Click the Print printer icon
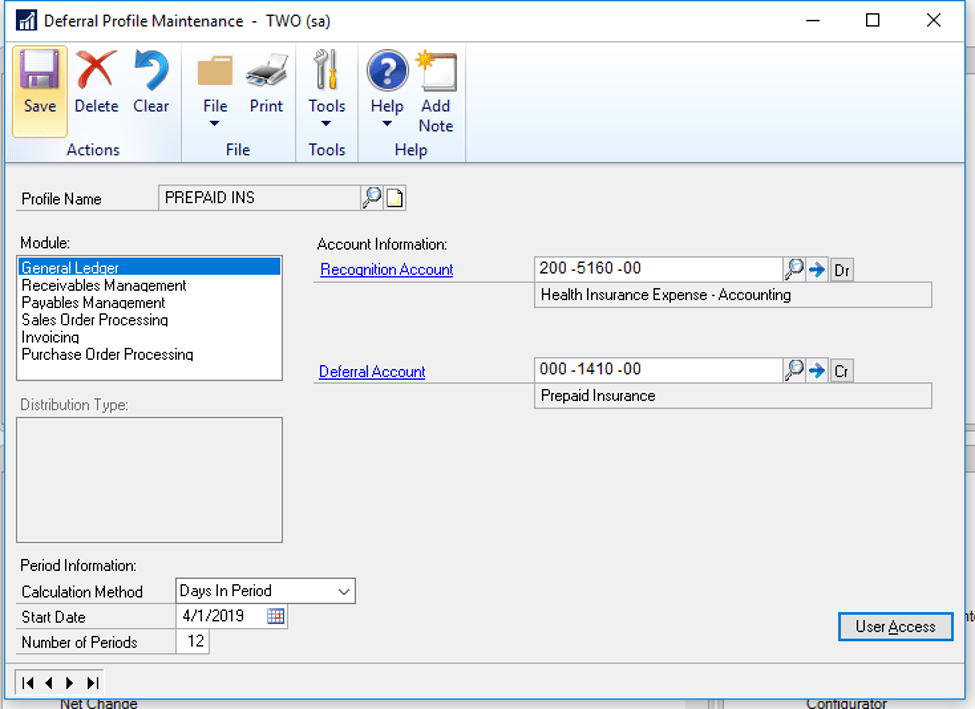 [x=266, y=73]
